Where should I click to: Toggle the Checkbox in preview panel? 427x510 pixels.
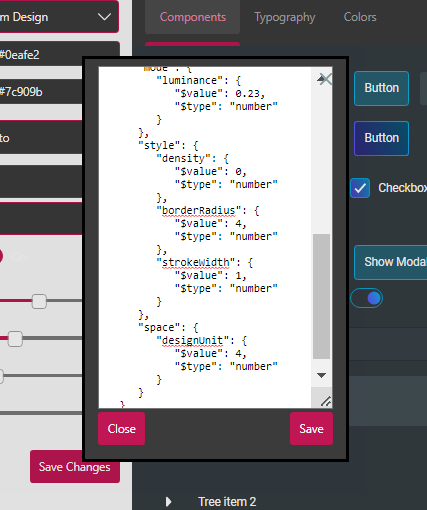[x=360, y=188]
